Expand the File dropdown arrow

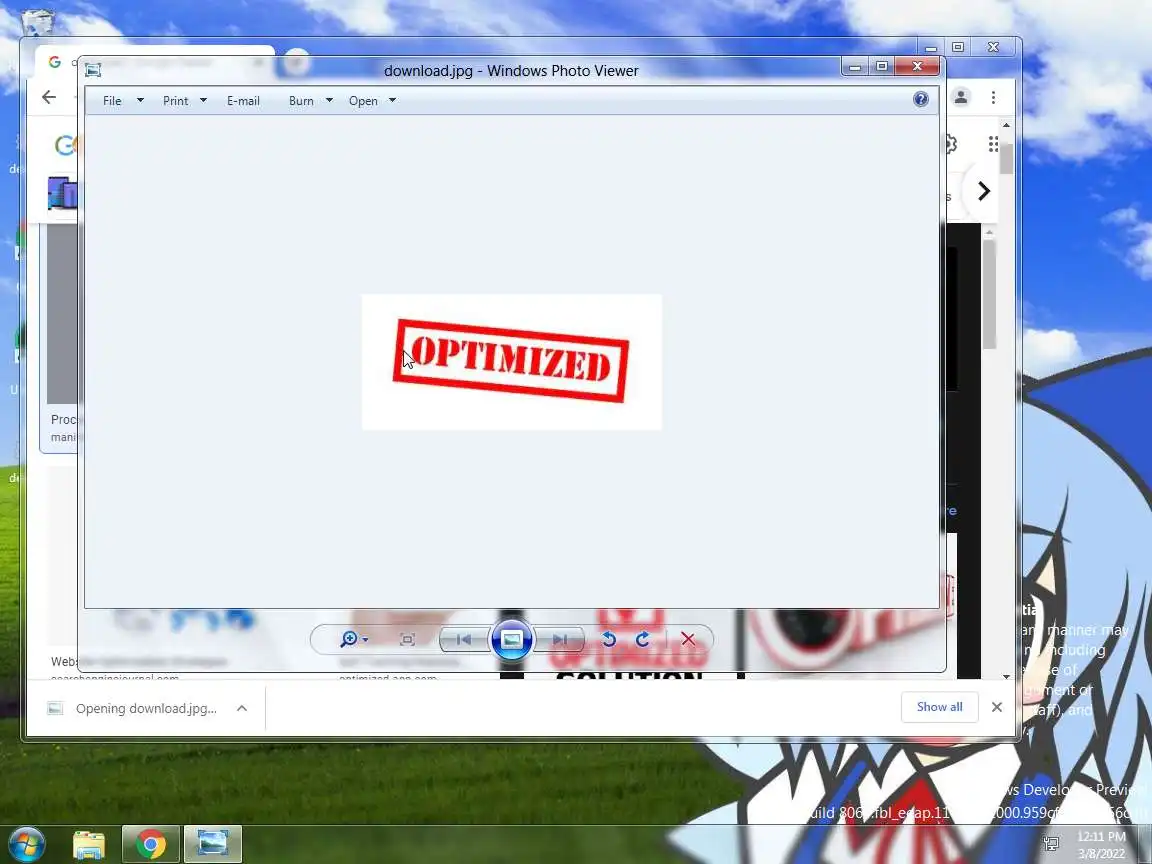(140, 101)
